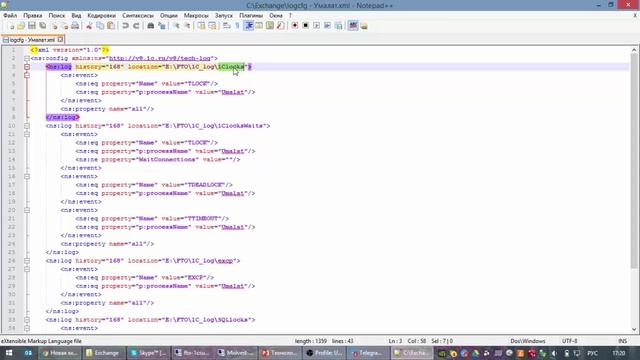Open the Запуск menu
Screen dimensions: 640x360
click(224, 16)
